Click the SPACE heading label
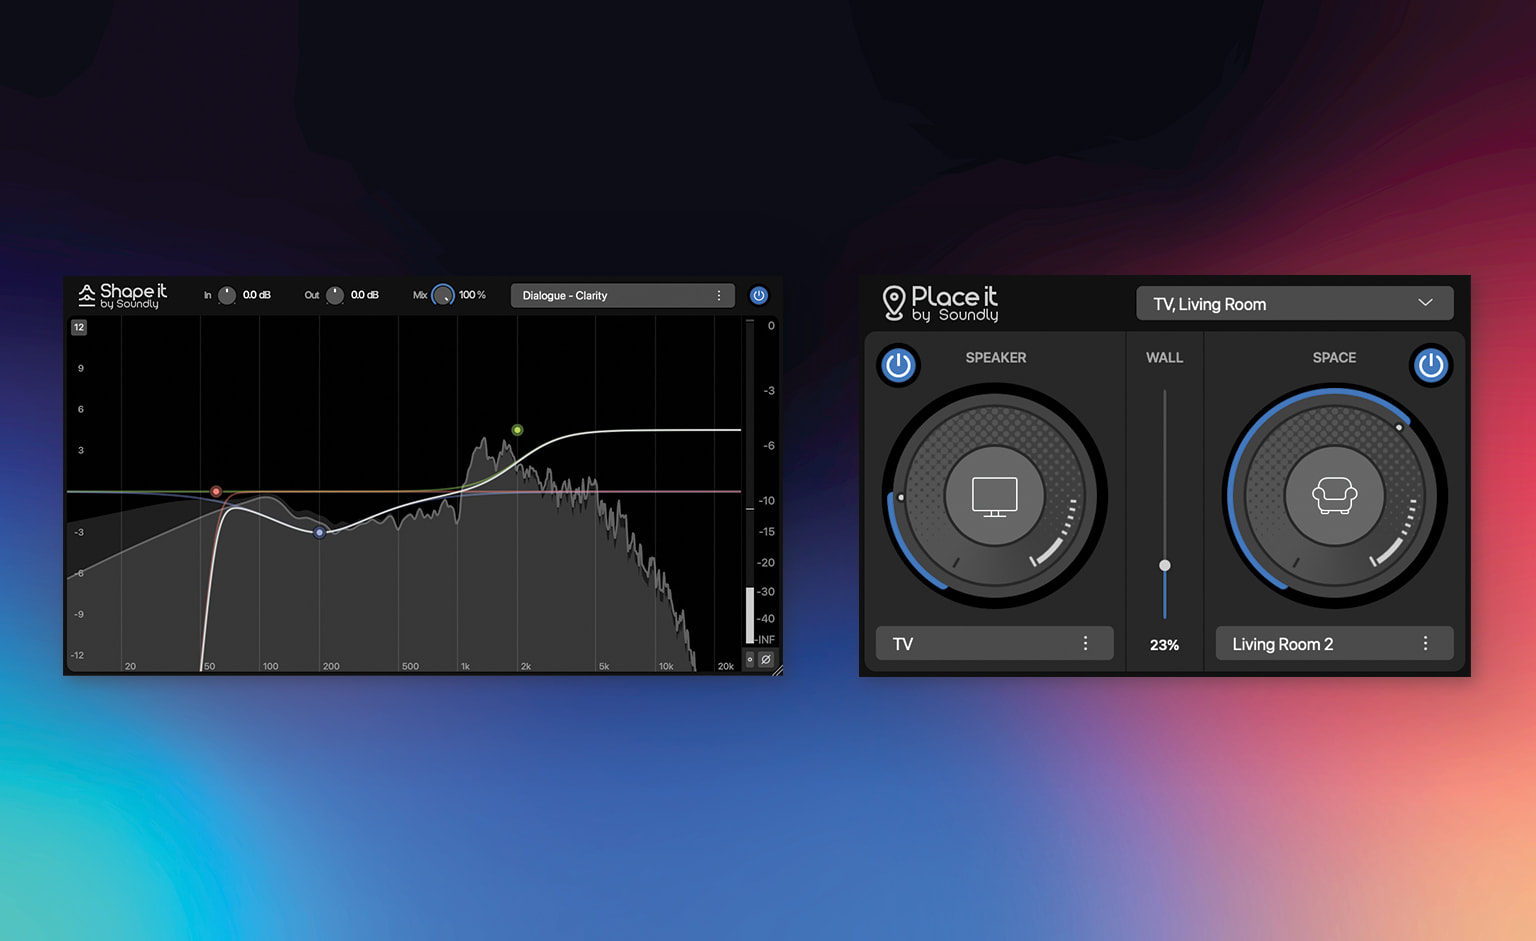 (x=1334, y=357)
